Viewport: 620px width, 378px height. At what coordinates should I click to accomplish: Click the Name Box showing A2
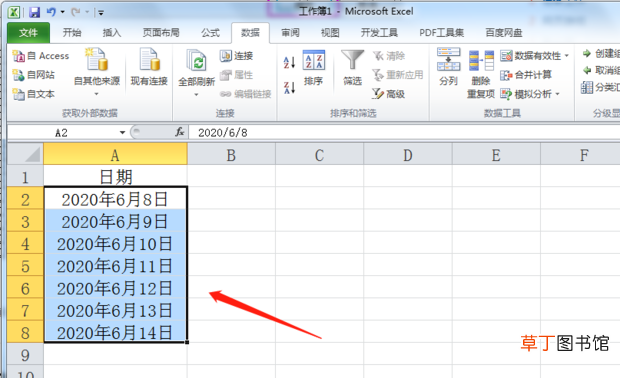click(x=62, y=132)
